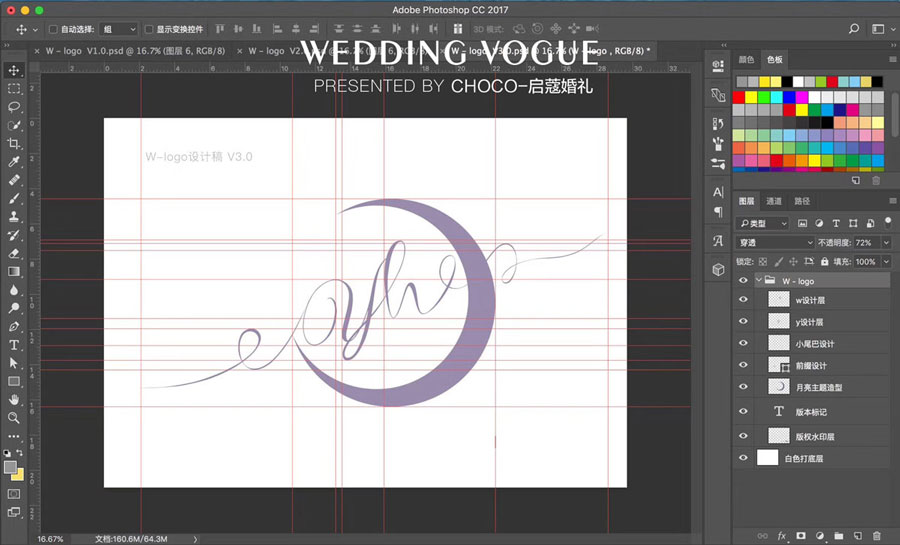900x545 pixels.
Task: Collapse the W - logo layer group
Action: pyautogui.click(x=758, y=281)
